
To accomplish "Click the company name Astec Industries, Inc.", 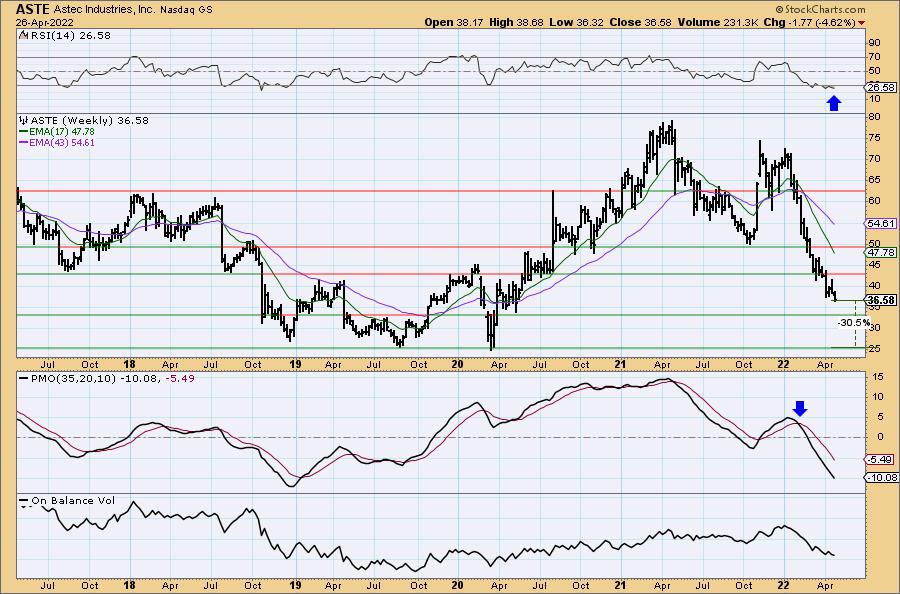I will (x=104, y=10).
